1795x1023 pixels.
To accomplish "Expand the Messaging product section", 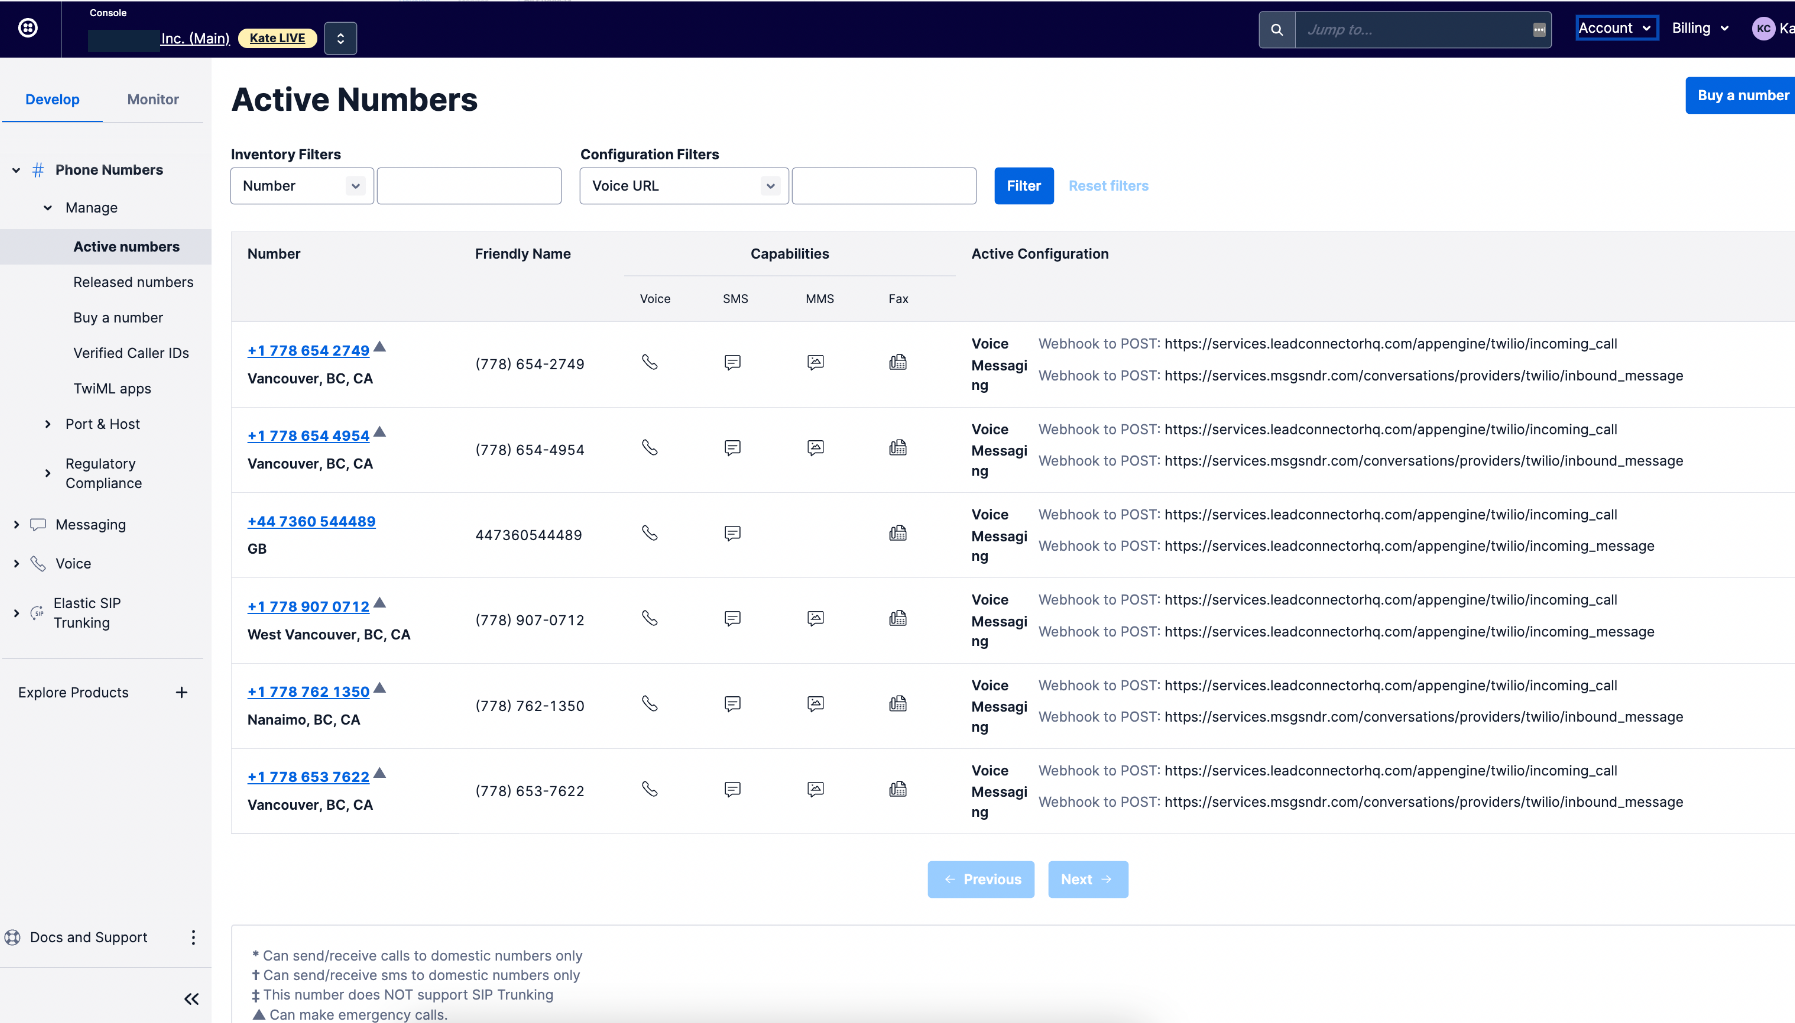I will (16, 525).
